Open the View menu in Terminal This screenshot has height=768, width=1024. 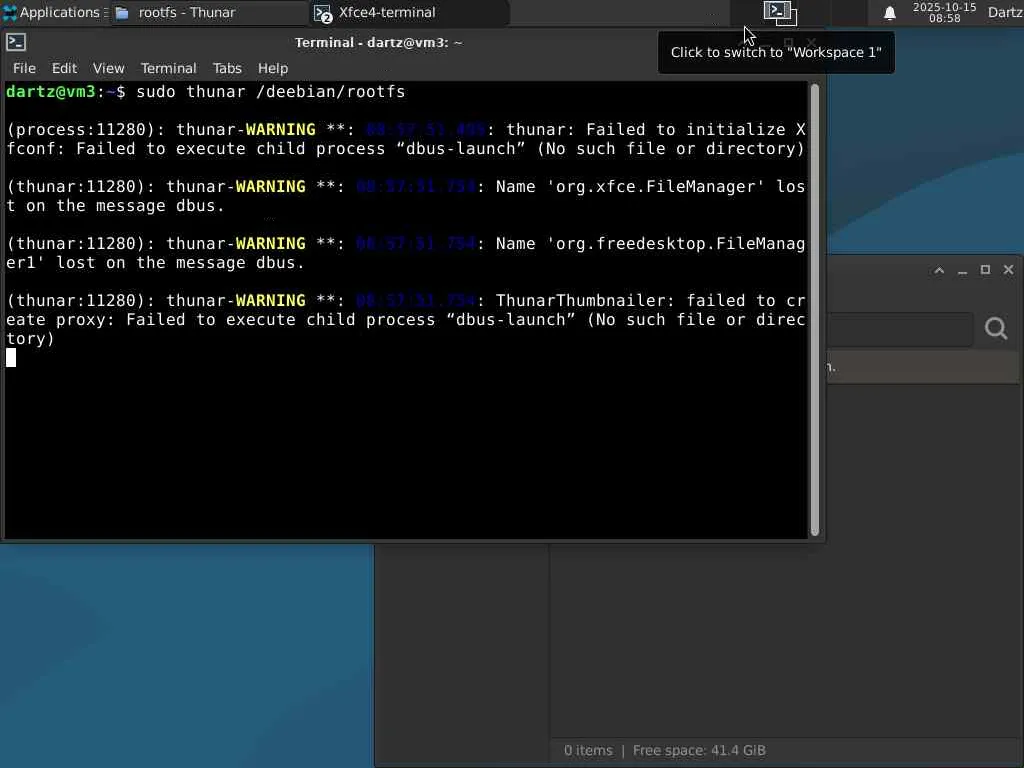[108, 68]
